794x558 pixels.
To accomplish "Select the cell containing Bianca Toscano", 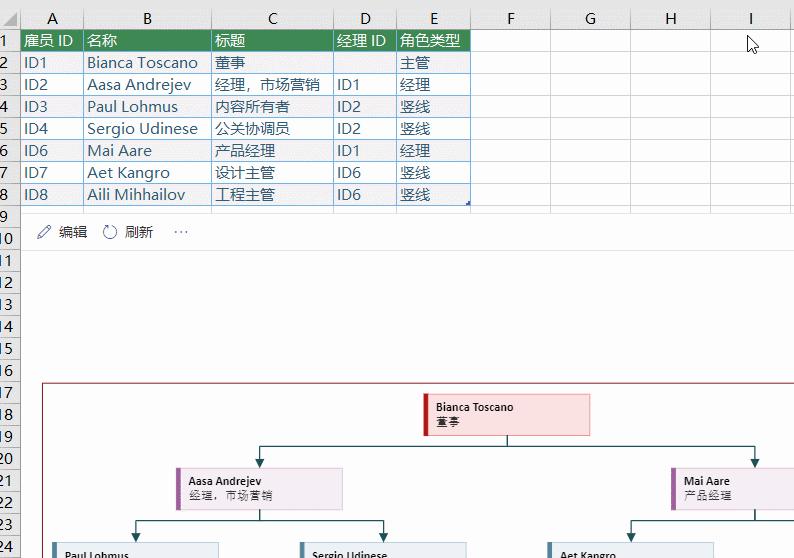I will 147,63.
